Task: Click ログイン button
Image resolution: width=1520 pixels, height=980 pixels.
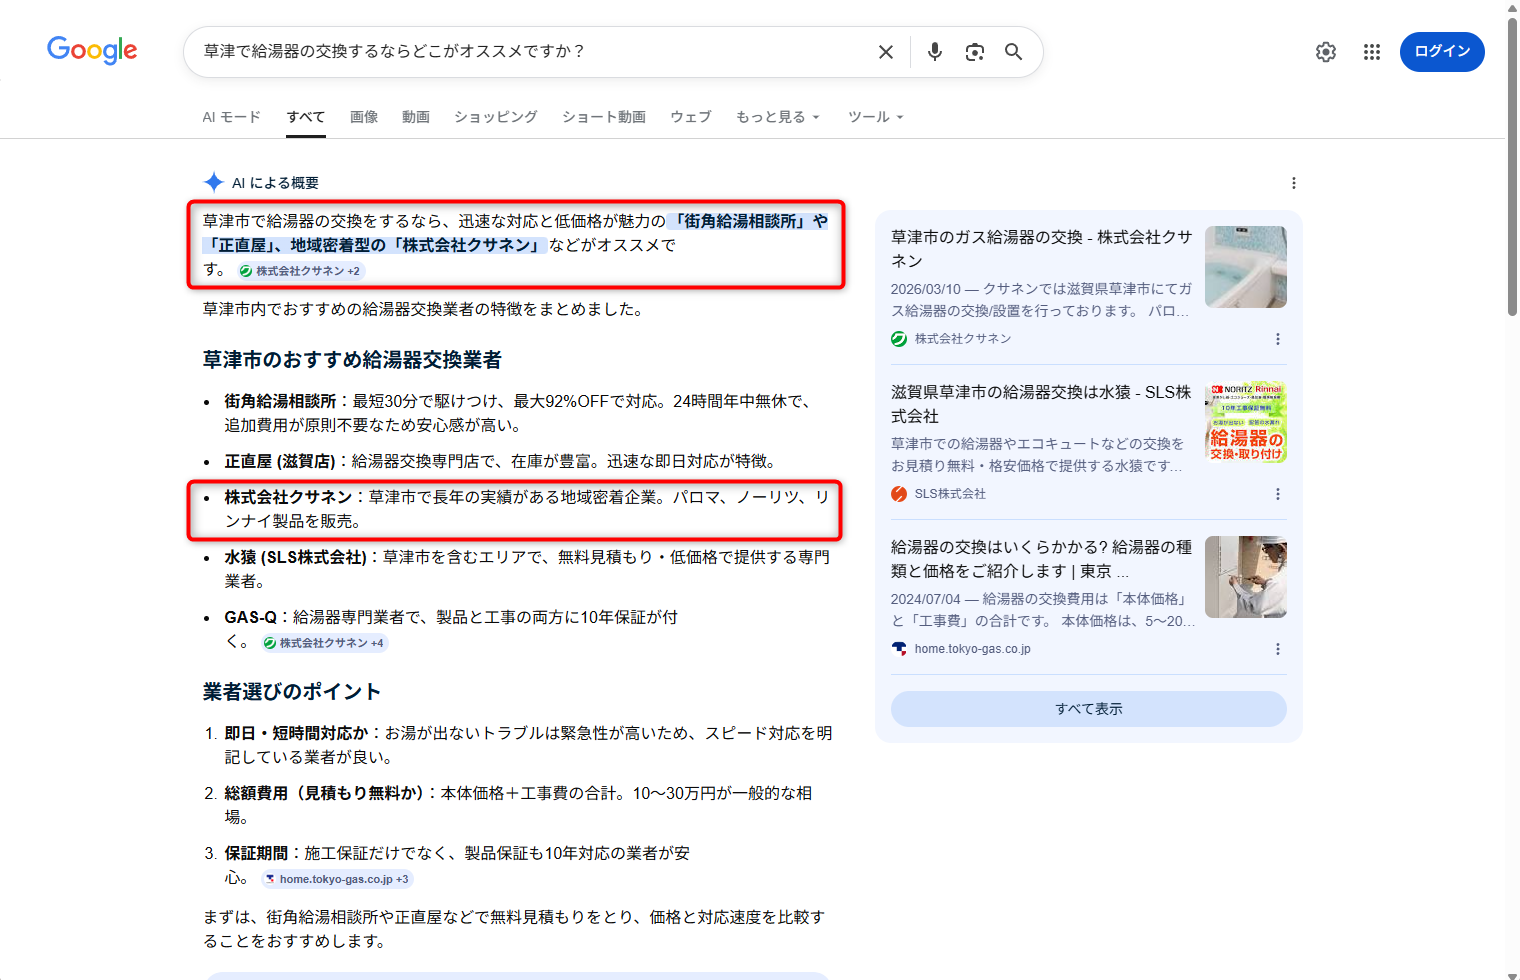Action: point(1442,52)
